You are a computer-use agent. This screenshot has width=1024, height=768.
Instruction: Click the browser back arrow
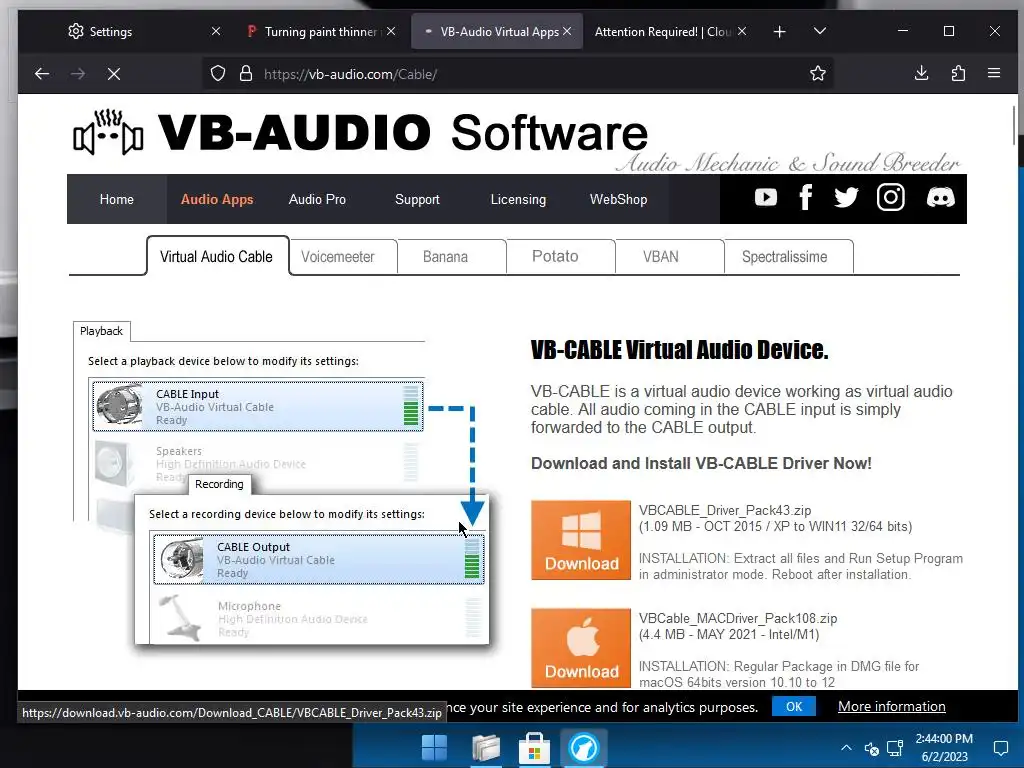(x=42, y=74)
